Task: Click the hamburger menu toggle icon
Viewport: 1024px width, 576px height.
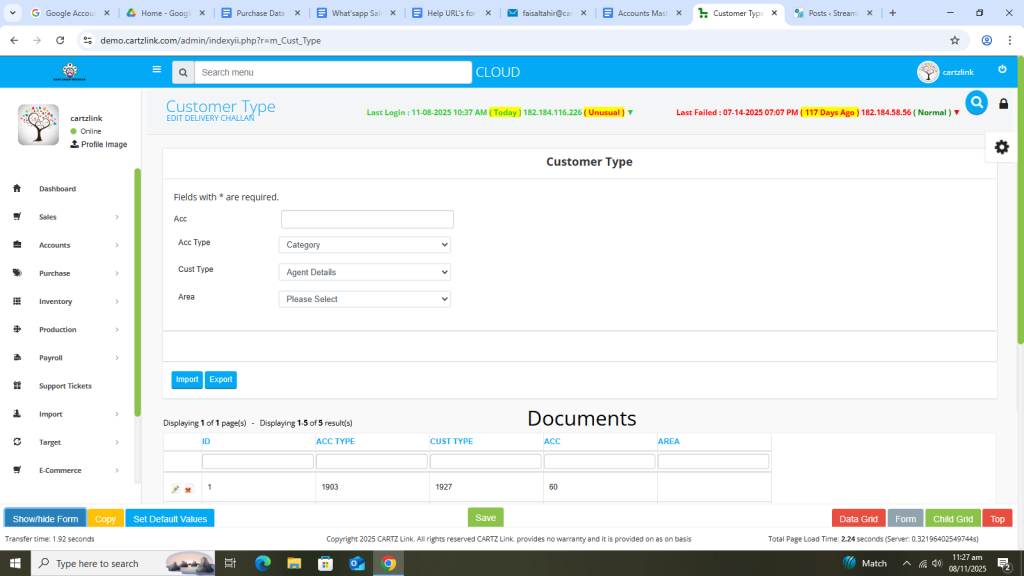Action: click(x=156, y=70)
